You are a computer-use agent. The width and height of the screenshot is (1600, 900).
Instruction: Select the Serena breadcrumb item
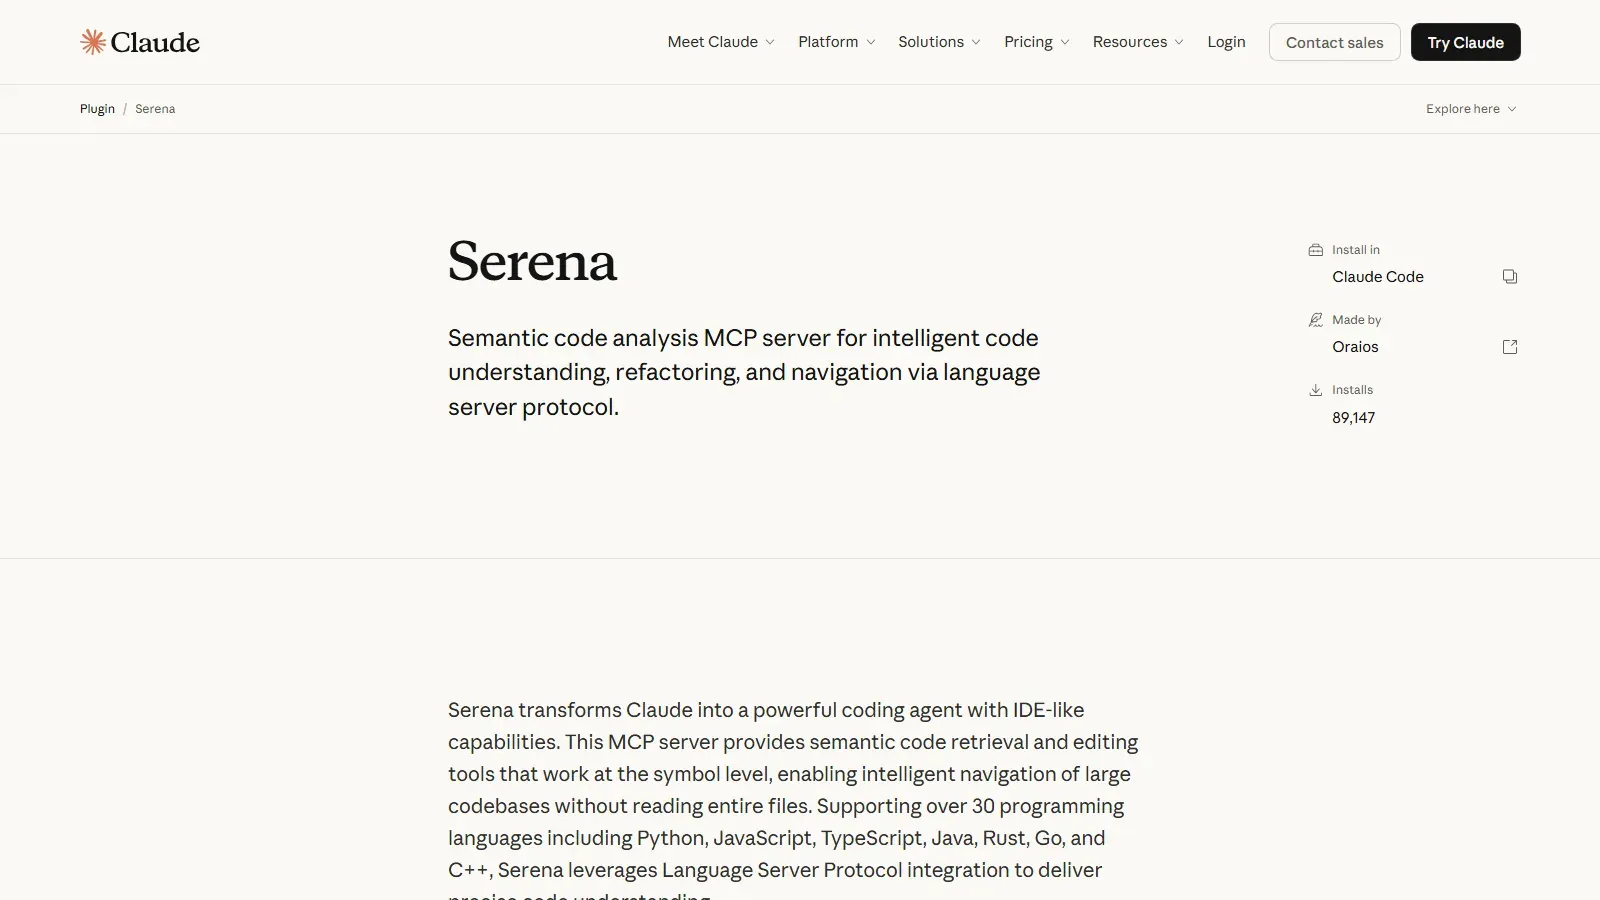[x=155, y=109]
